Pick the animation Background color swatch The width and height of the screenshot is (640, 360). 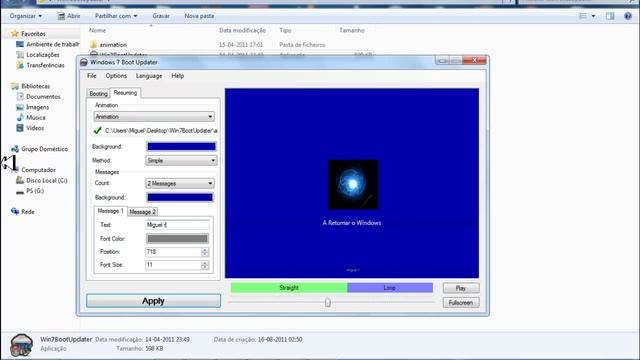coord(181,147)
